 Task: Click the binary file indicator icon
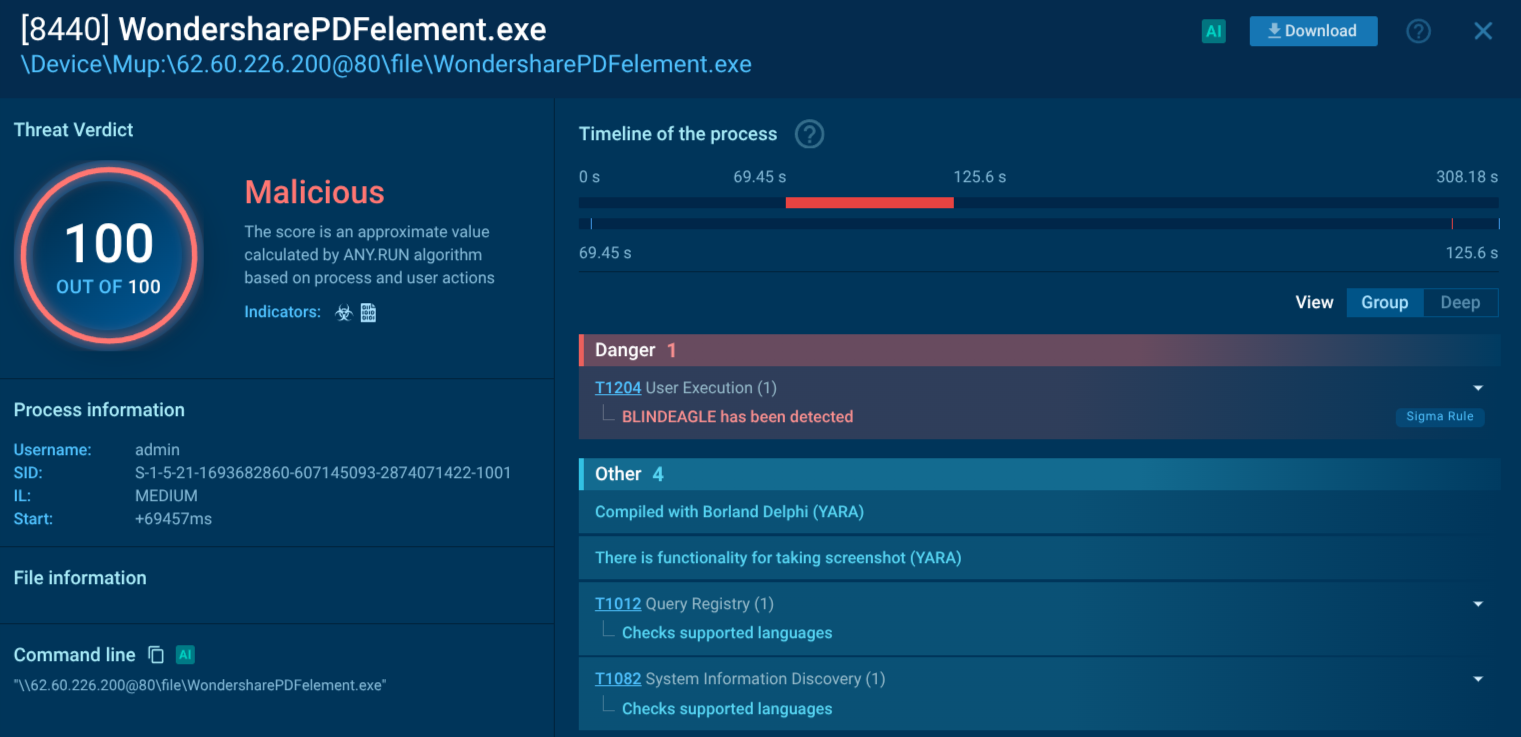[x=368, y=313]
